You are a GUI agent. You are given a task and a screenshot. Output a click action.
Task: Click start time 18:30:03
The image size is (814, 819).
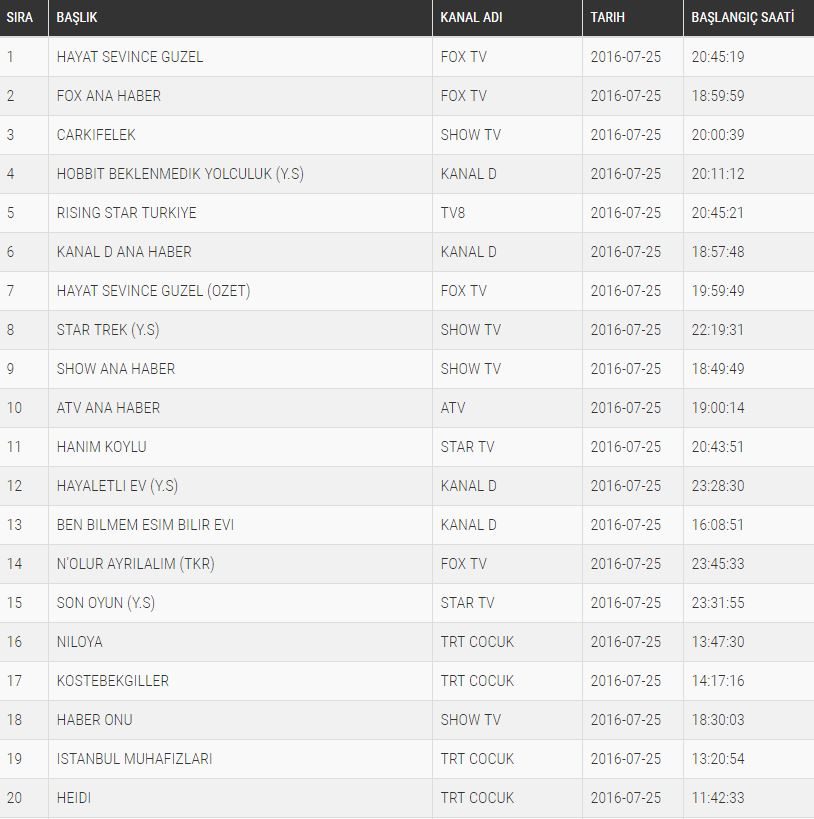point(718,720)
